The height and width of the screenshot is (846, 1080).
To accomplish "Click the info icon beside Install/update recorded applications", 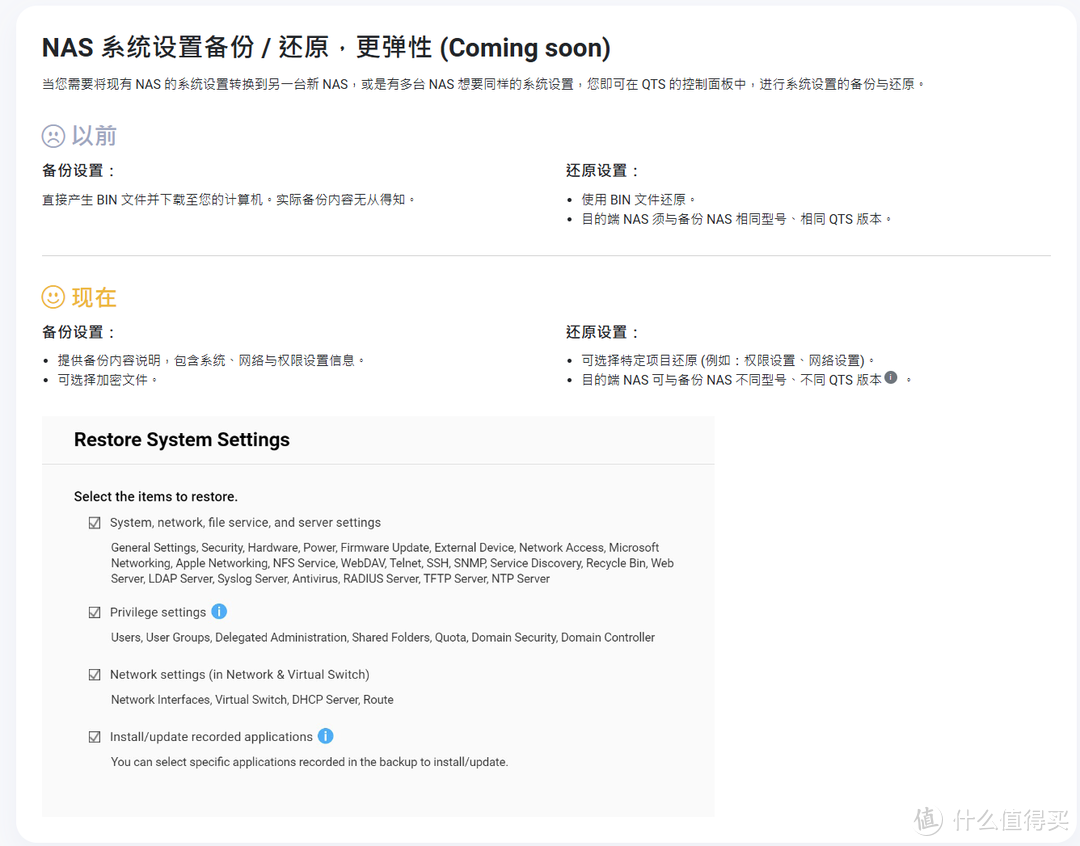I will pyautogui.click(x=325, y=736).
